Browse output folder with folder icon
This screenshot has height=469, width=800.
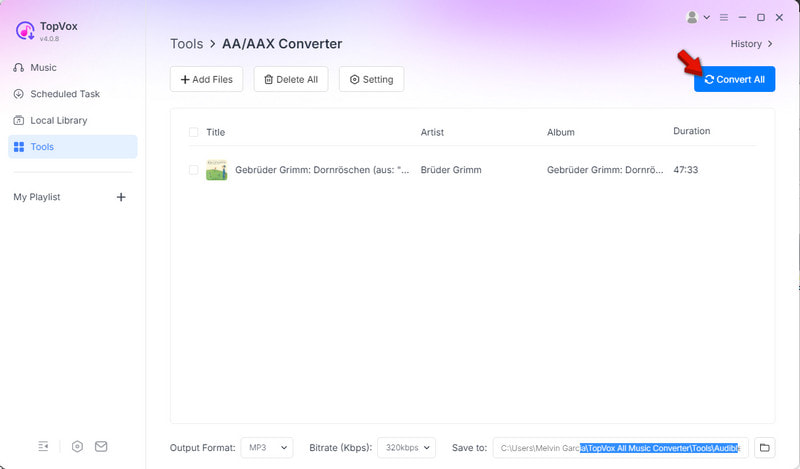click(764, 448)
